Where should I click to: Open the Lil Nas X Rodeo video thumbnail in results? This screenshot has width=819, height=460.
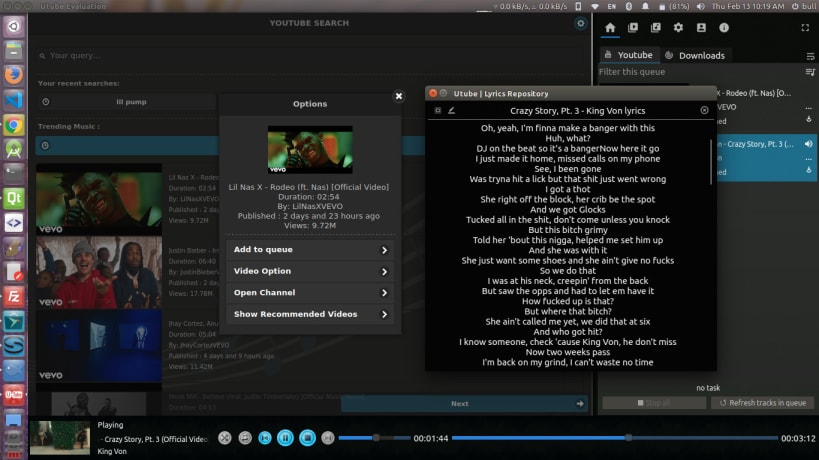click(99, 199)
